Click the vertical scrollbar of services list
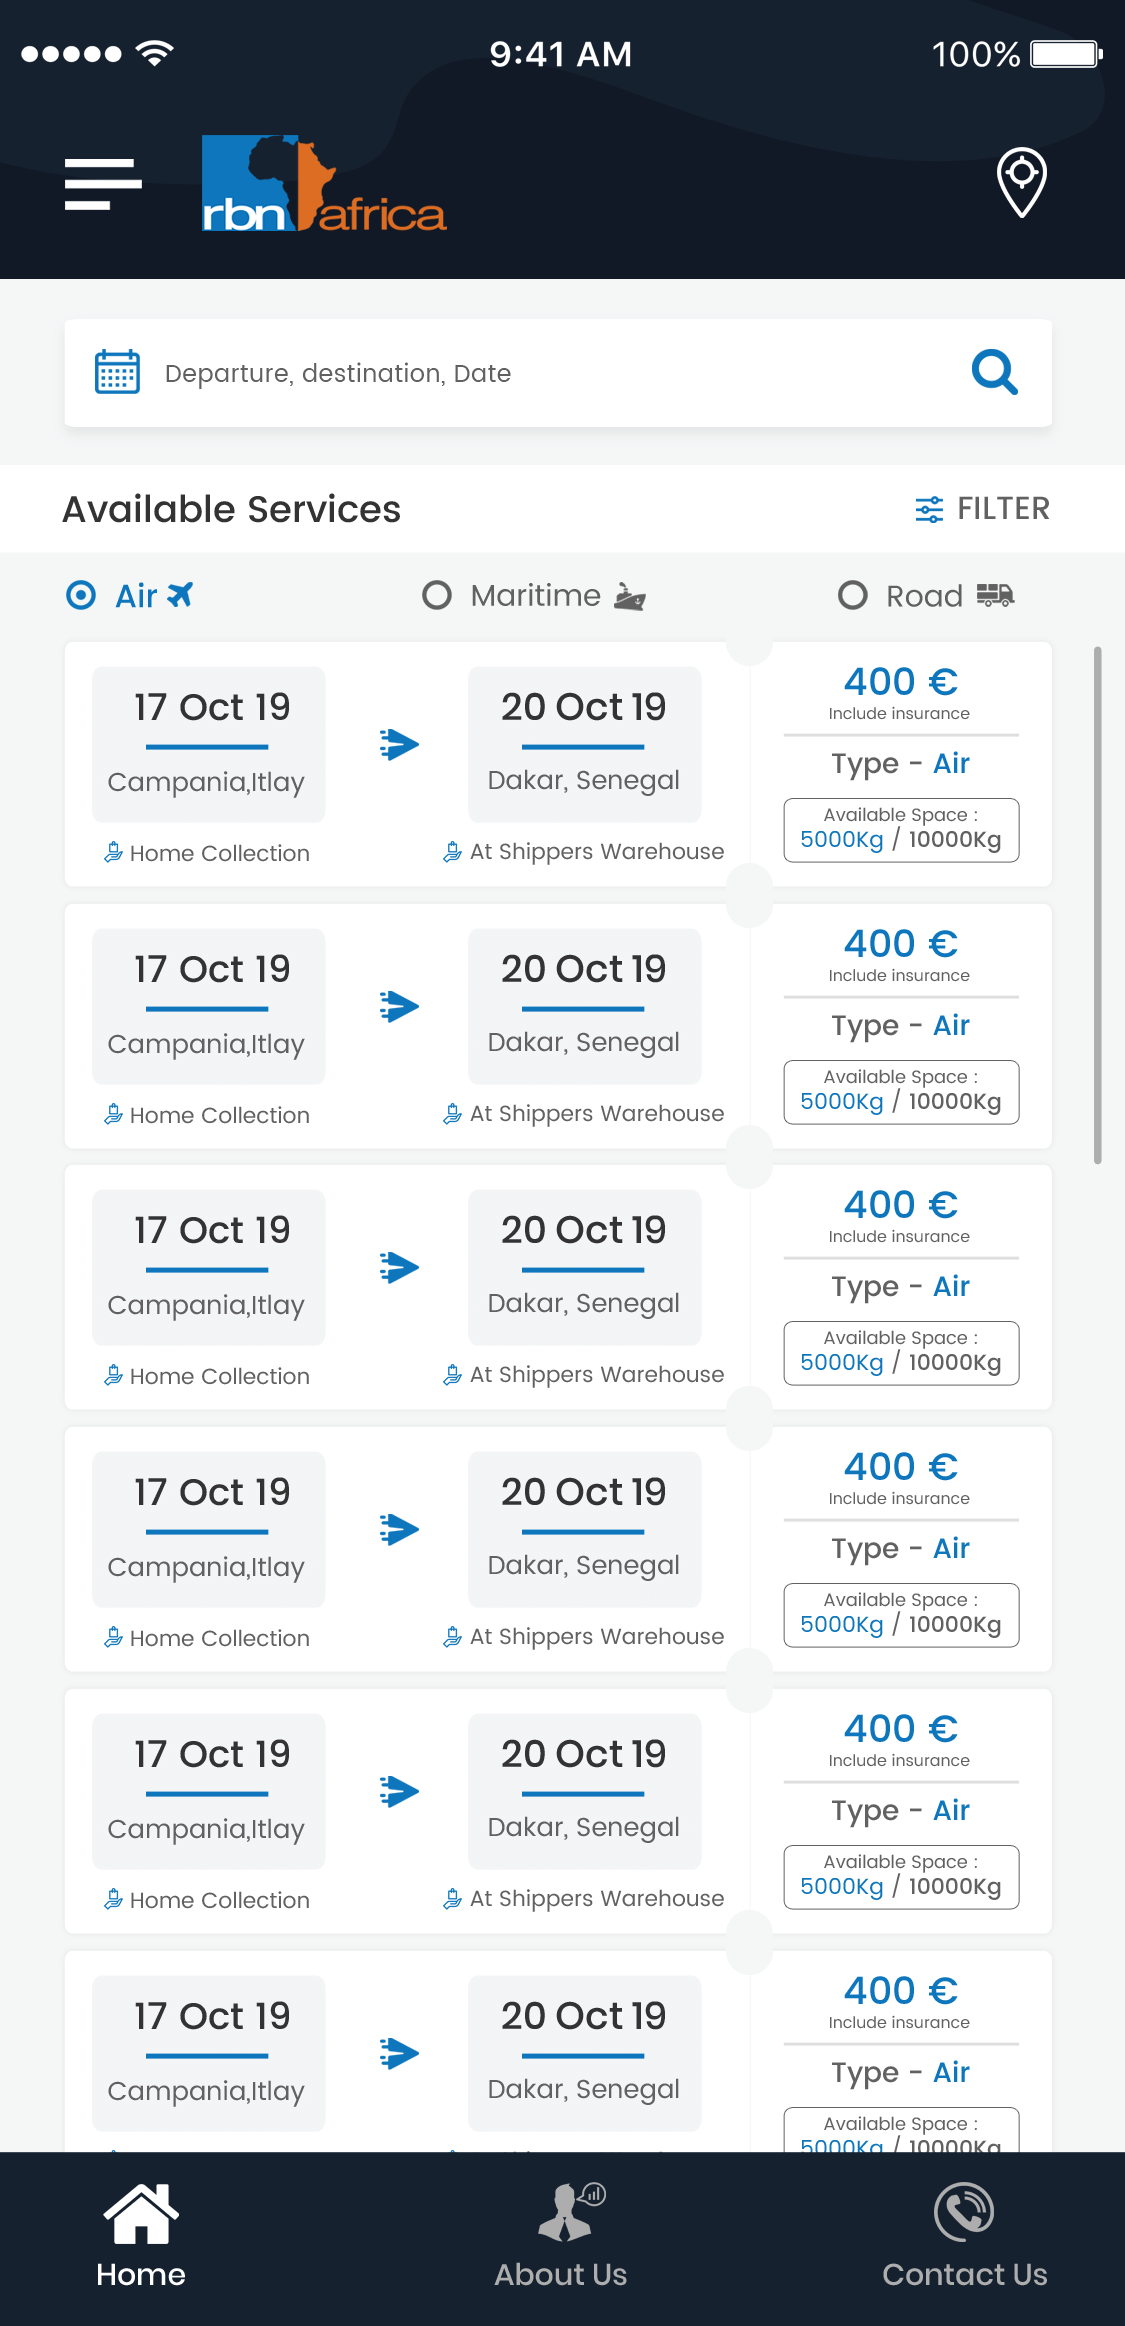This screenshot has width=1125, height=2326. pyautogui.click(x=1097, y=905)
